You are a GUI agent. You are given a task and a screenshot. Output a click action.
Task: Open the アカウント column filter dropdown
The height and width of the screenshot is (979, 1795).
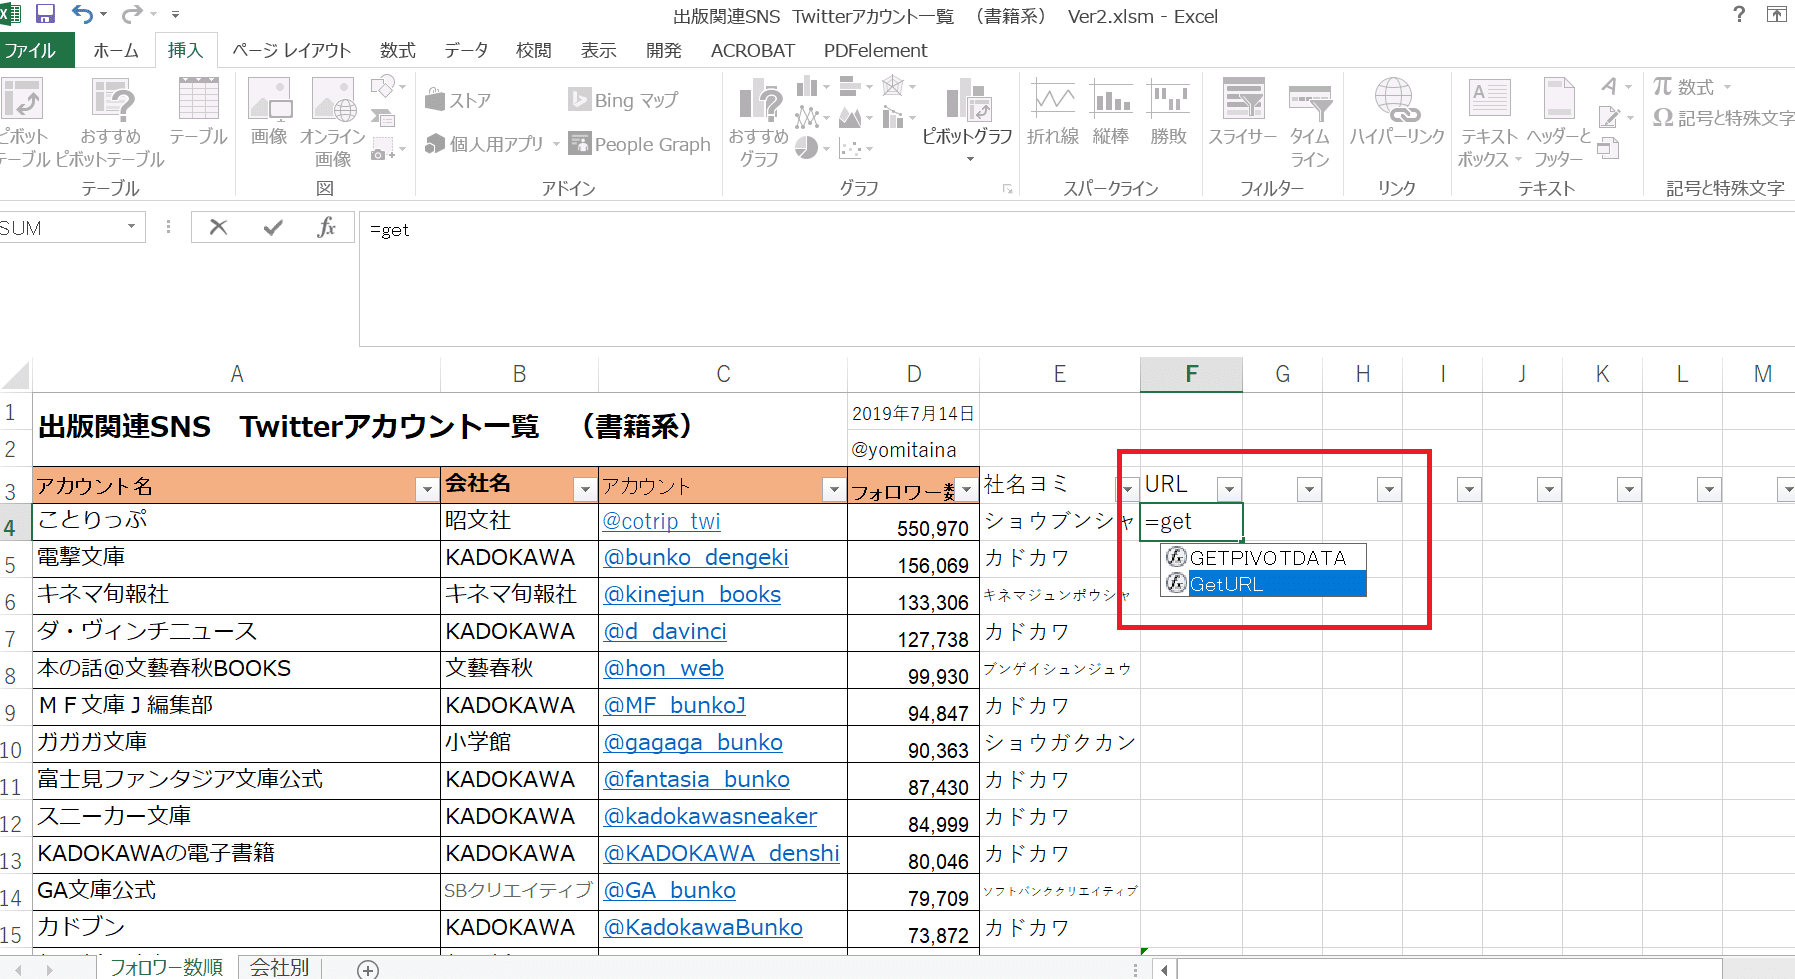[x=833, y=489]
